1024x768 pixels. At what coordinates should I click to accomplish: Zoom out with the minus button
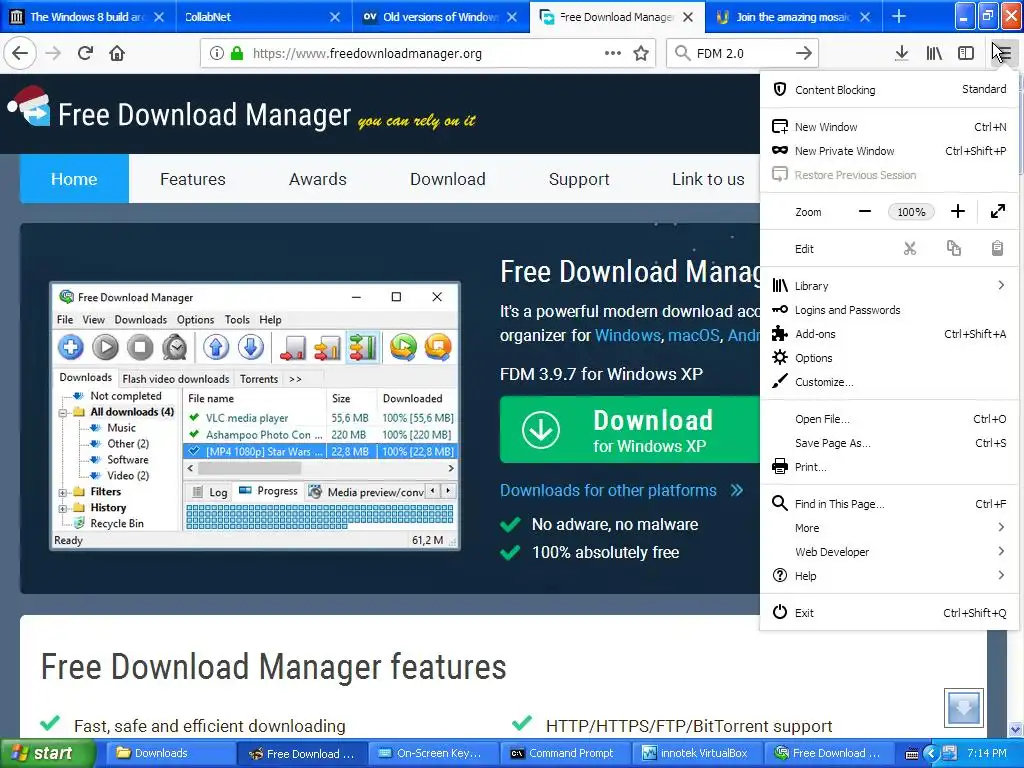pyautogui.click(x=865, y=212)
